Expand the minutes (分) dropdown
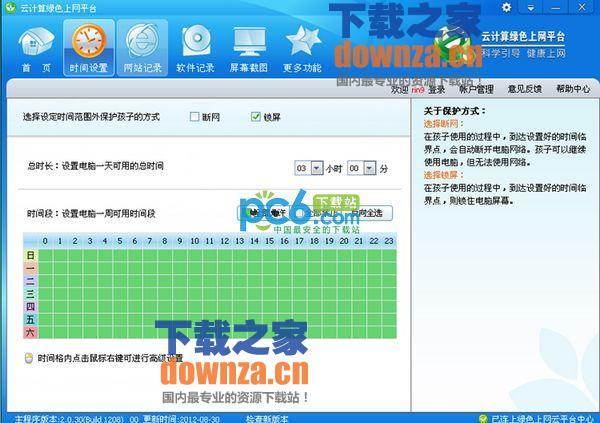 tap(369, 168)
